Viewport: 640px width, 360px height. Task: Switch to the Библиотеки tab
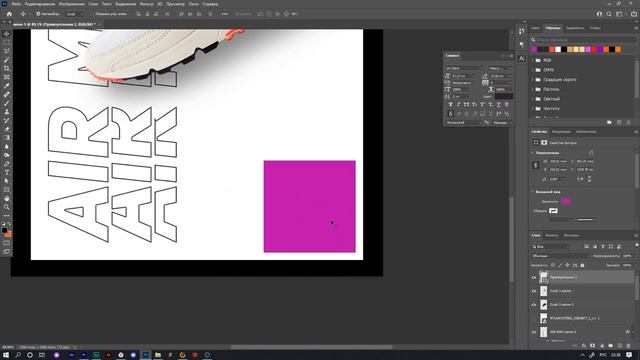586,132
